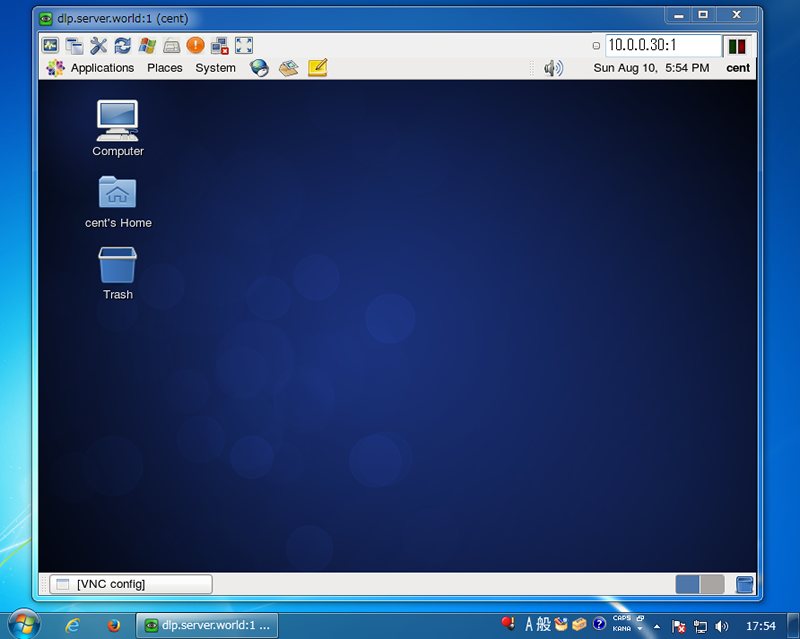Open the System menu
The width and height of the screenshot is (800, 639).
(x=215, y=68)
